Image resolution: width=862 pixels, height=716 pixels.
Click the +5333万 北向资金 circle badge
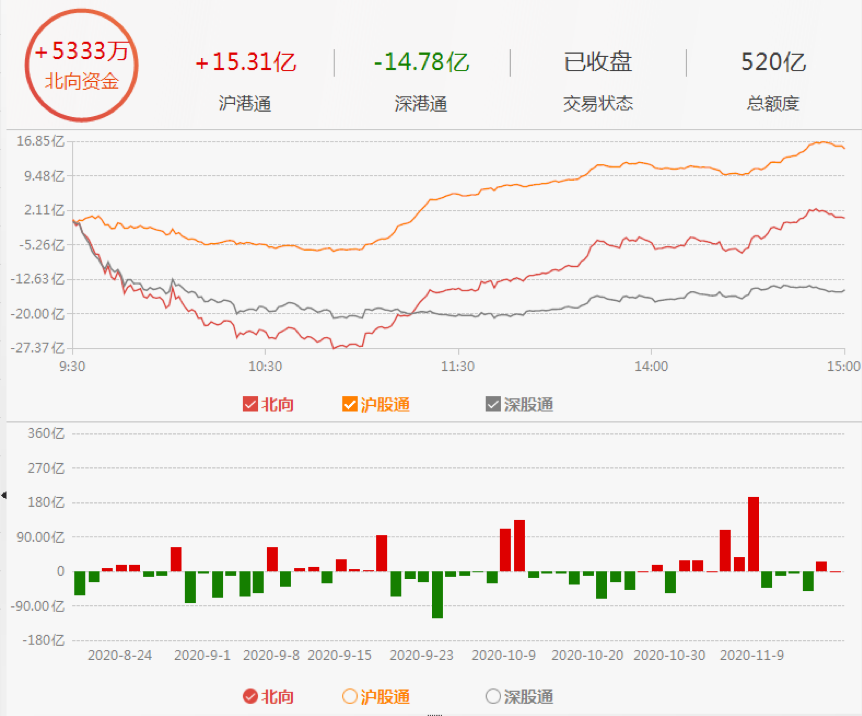[81, 65]
